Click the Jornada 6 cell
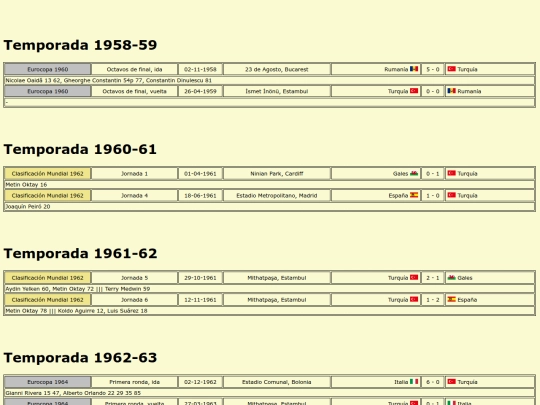The height and width of the screenshot is (405, 540). (x=134, y=300)
